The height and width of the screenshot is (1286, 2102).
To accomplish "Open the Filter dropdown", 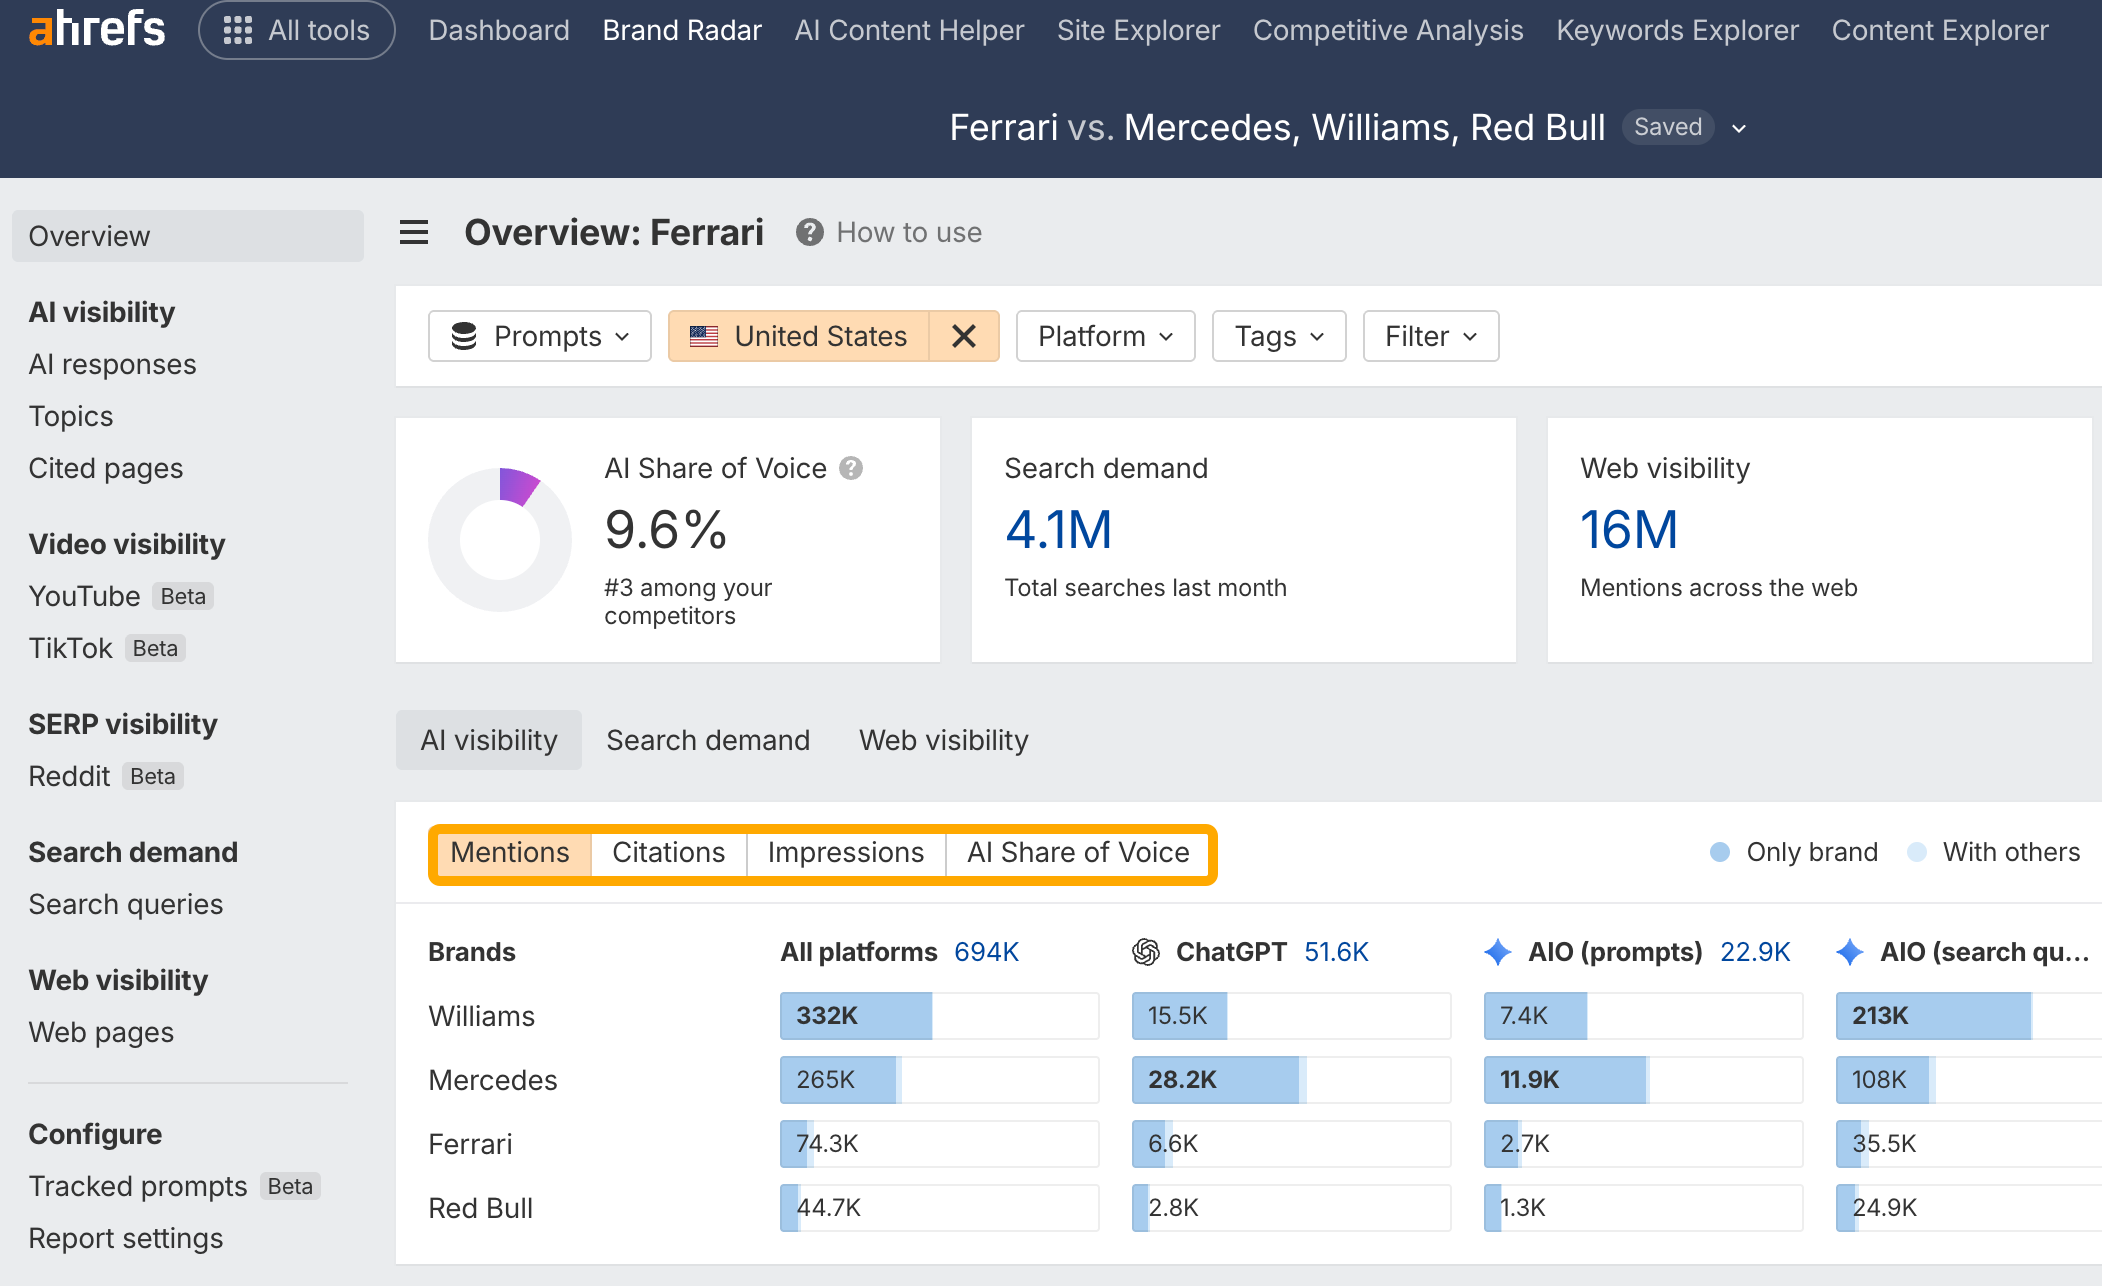I will pos(1431,336).
